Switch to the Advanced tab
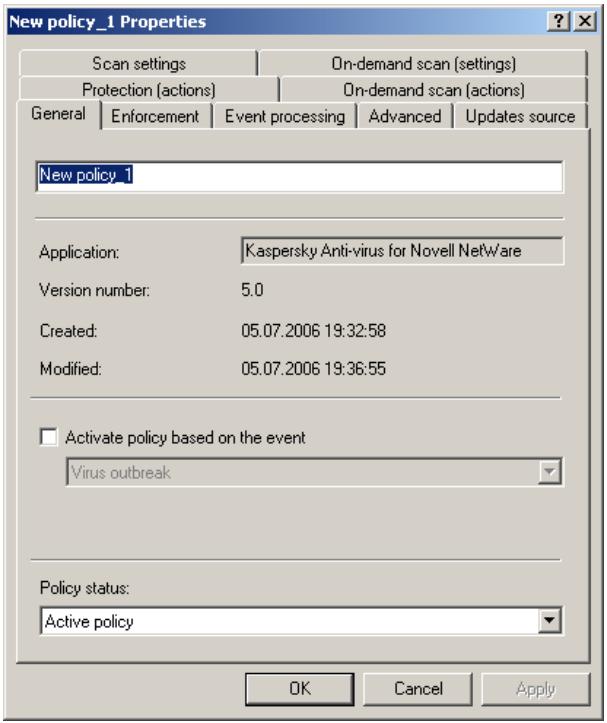The width and height of the screenshot is (607, 723). click(x=405, y=116)
